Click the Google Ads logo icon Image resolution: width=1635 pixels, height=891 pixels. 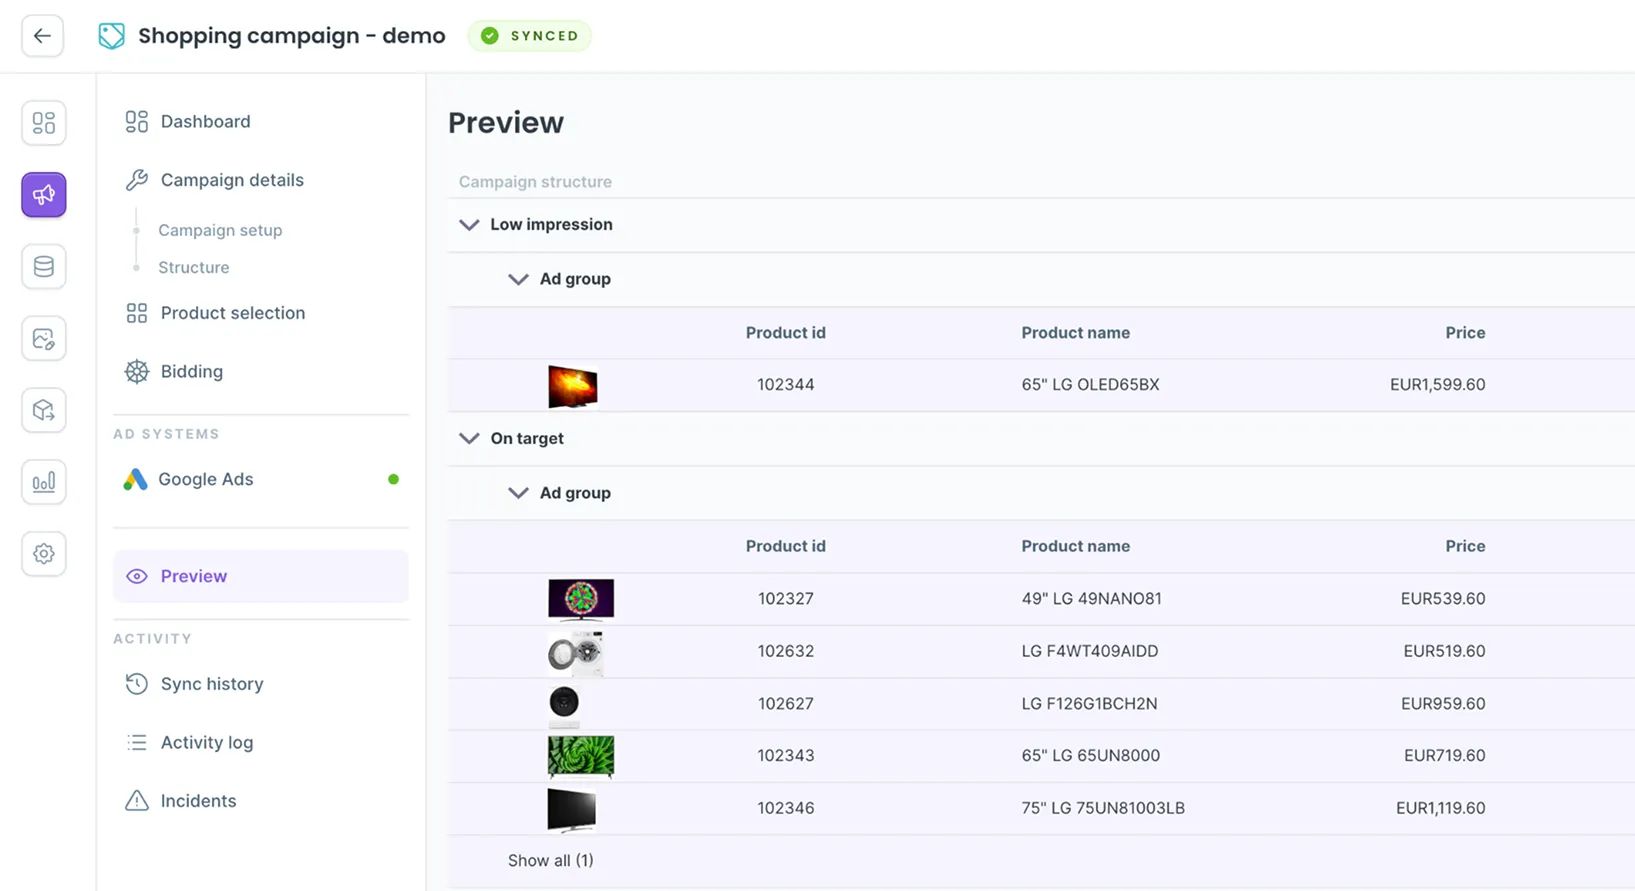135,479
